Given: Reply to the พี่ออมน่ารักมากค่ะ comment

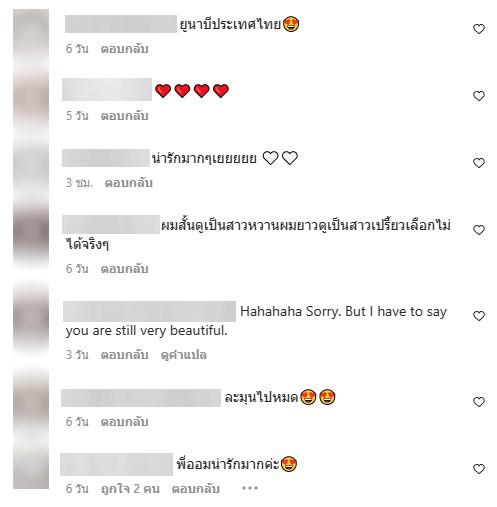Looking at the screenshot, I should (x=196, y=489).
